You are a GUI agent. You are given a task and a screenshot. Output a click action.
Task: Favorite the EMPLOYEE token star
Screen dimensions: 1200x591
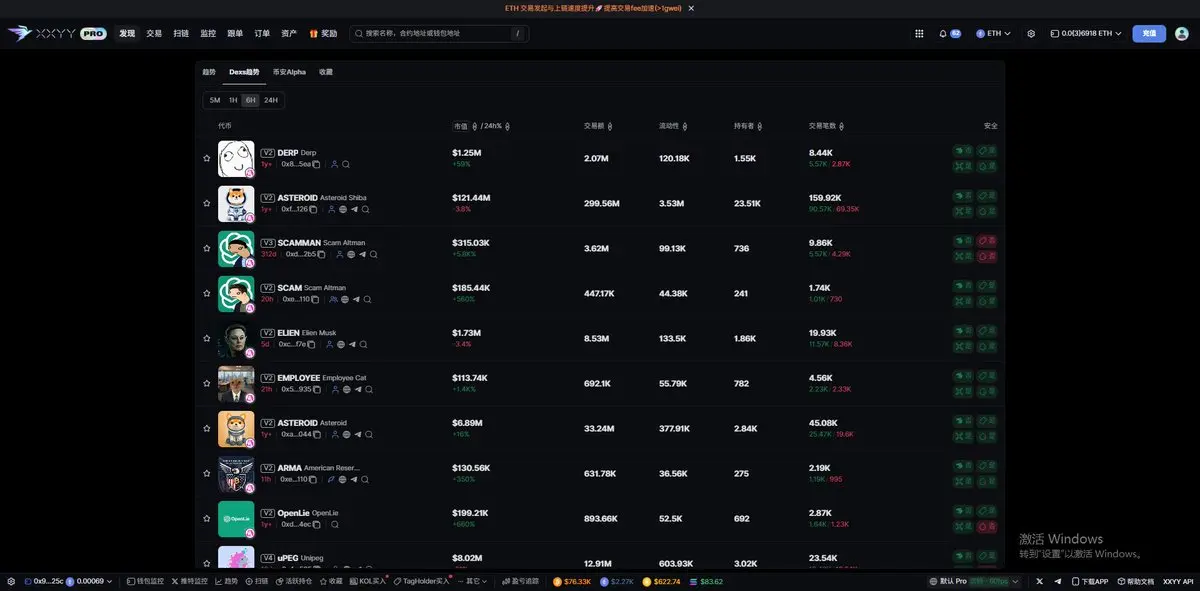tap(207, 383)
